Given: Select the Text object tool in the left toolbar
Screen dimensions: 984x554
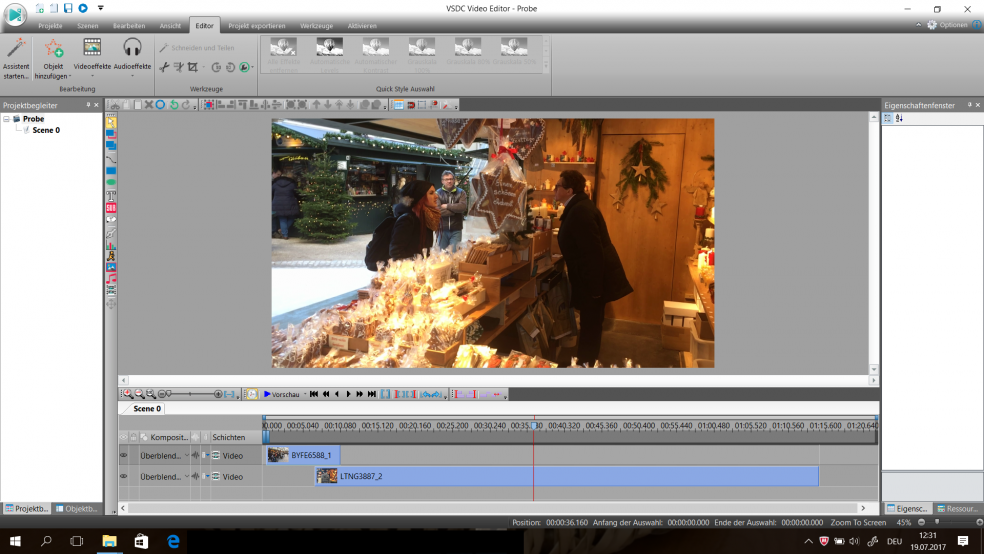Looking at the screenshot, I should pos(111,195).
